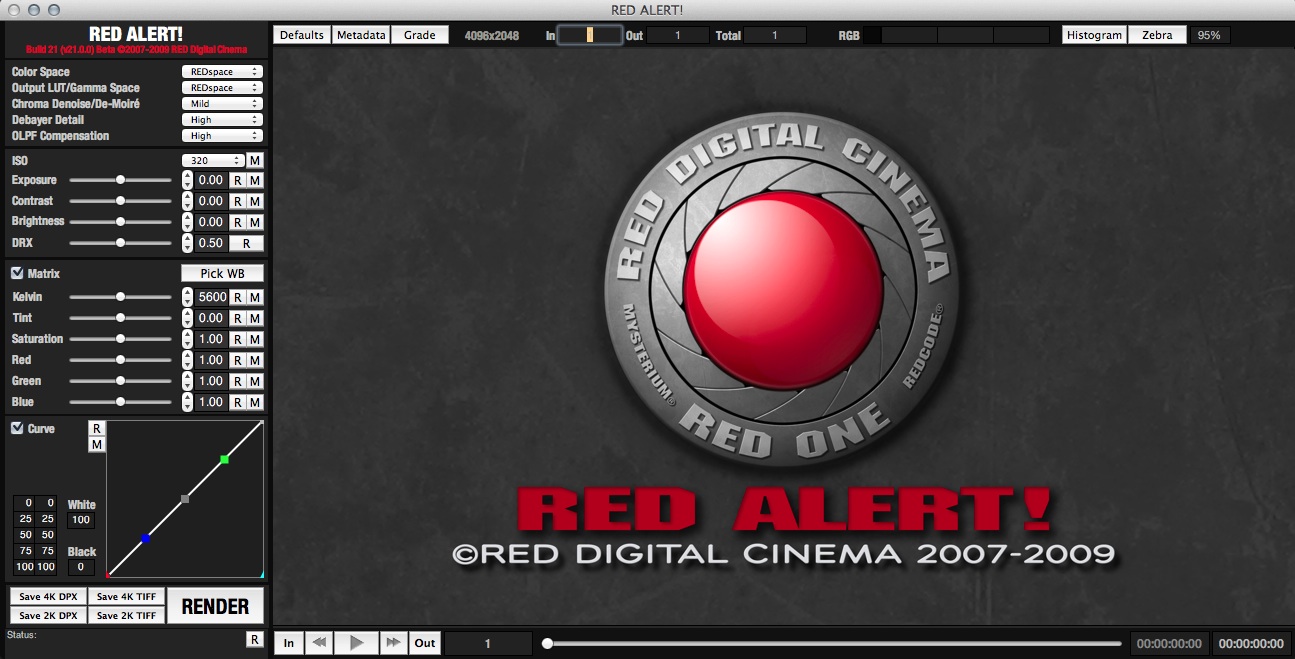Click the Kelvin value stepper arrows
Screen dimensions: 1295x659
(x=187, y=297)
